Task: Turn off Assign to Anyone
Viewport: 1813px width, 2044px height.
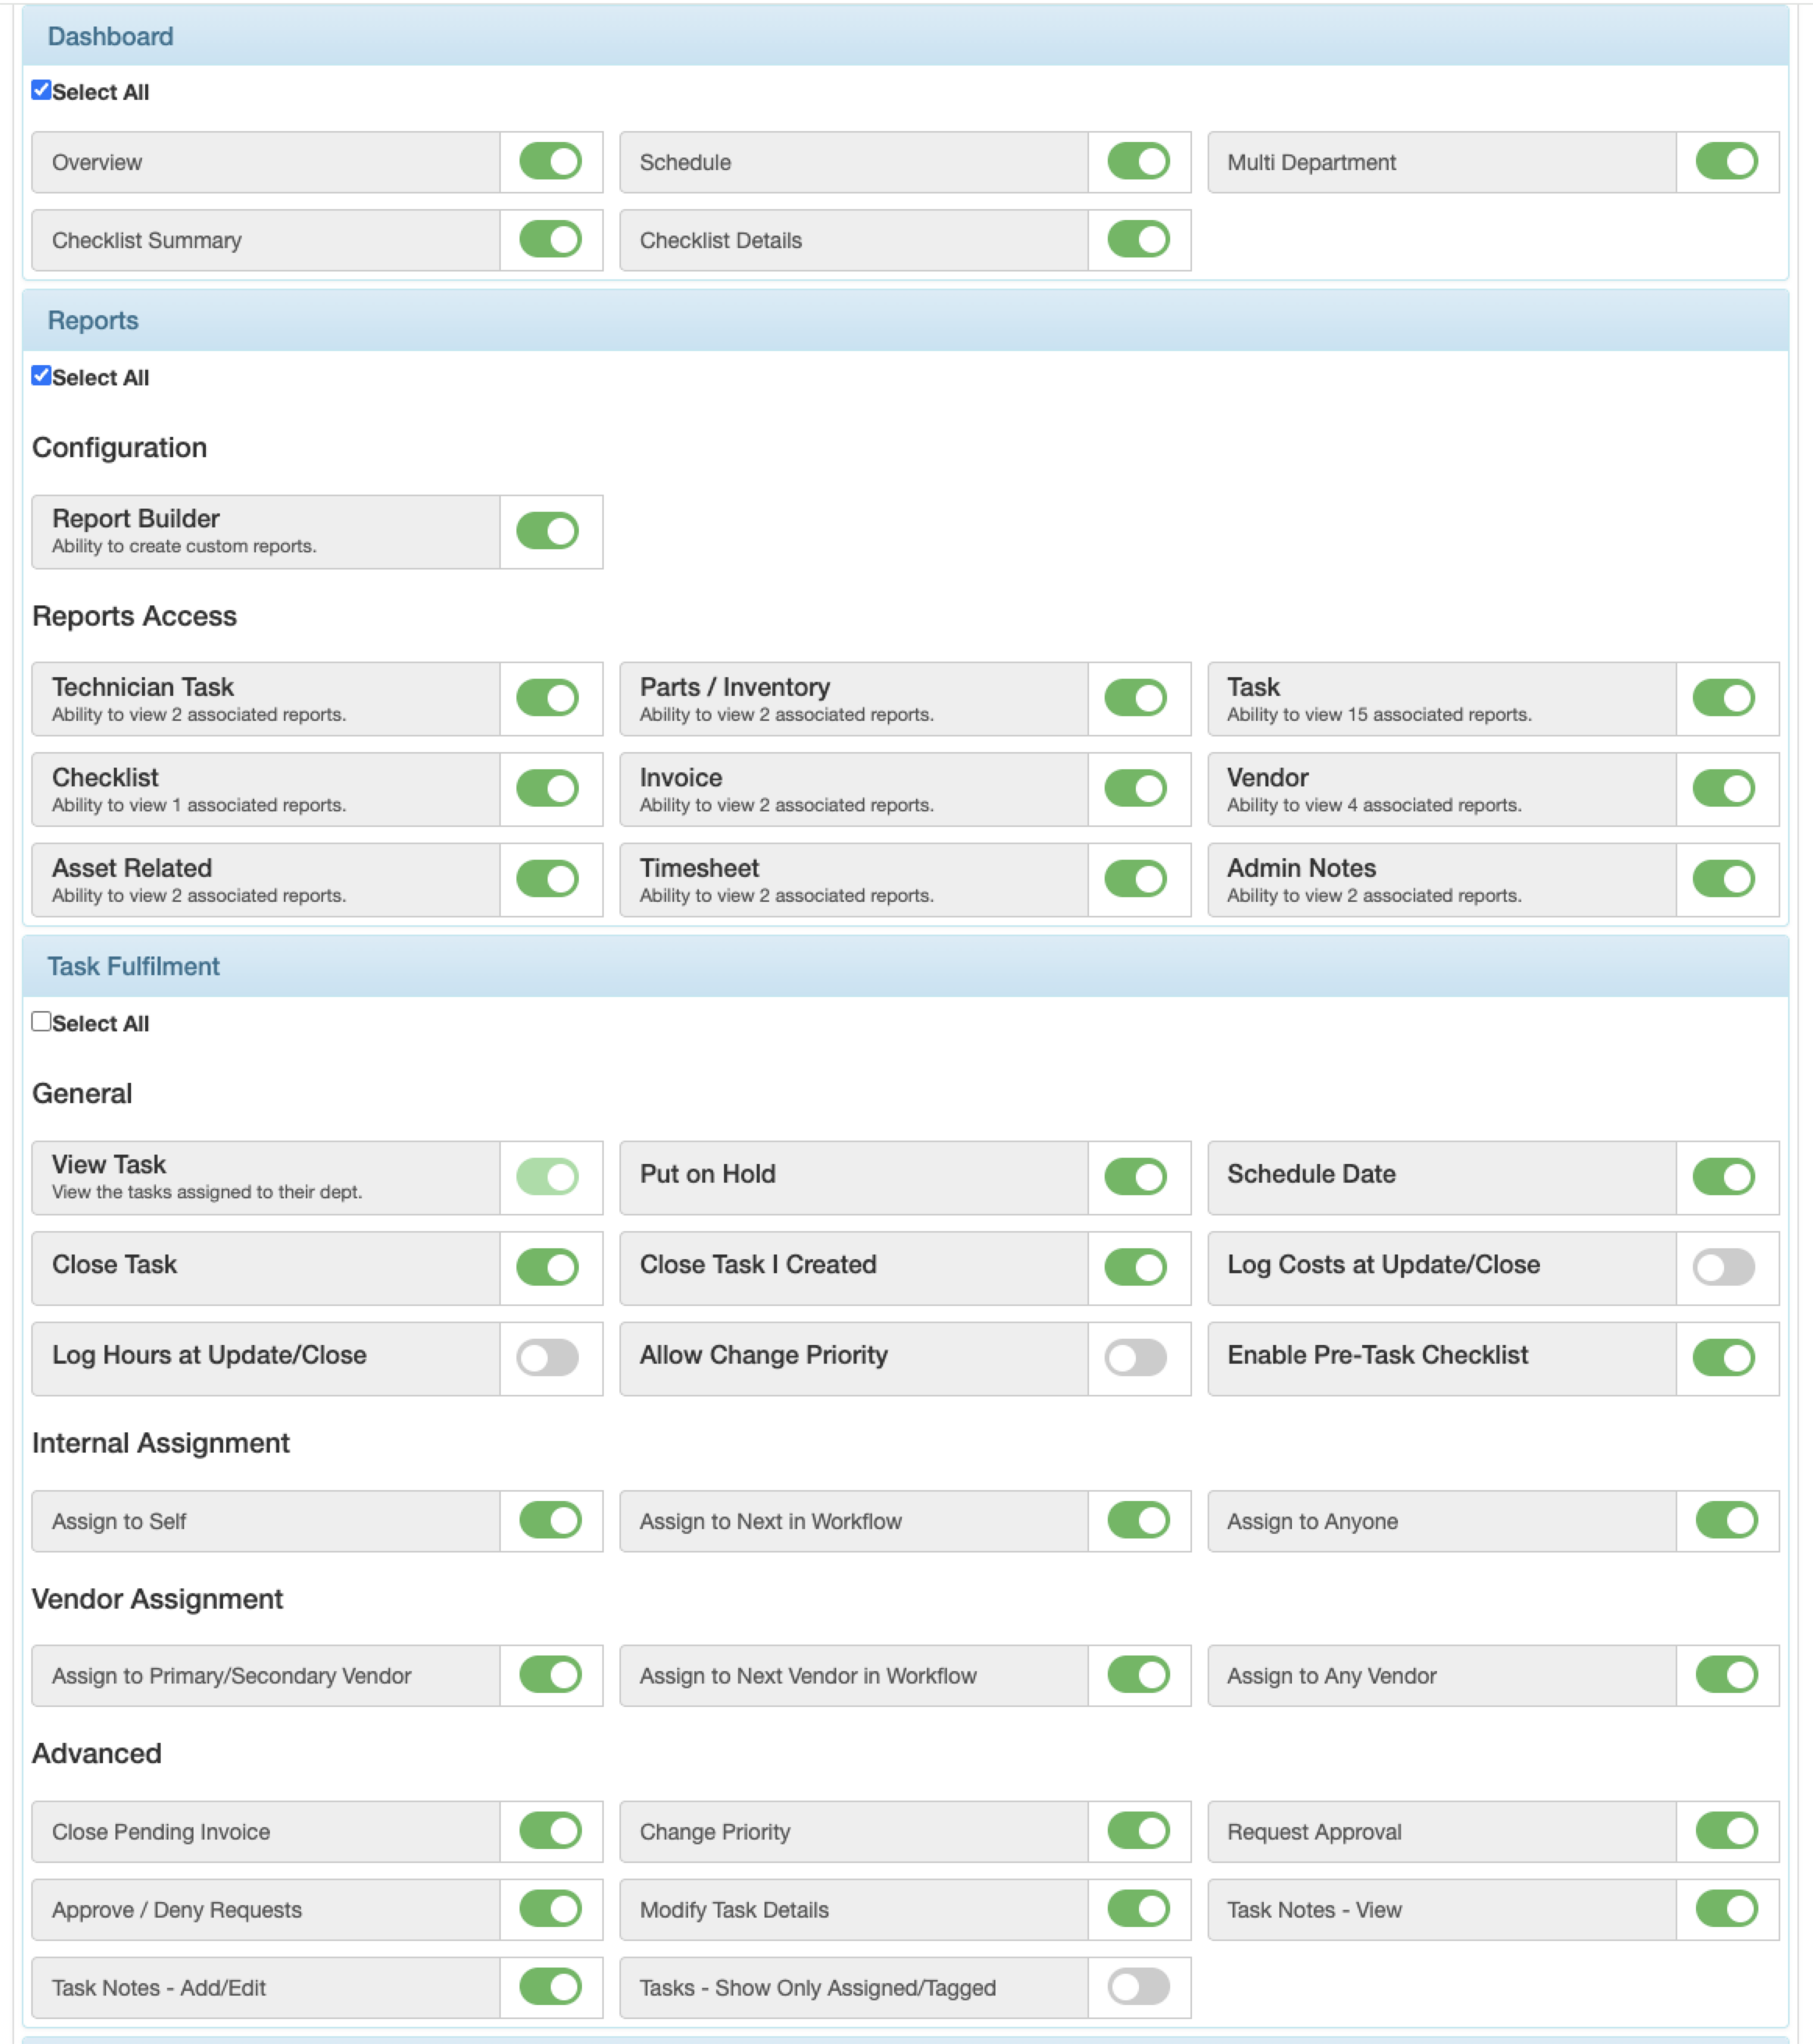Action: tap(1726, 1520)
